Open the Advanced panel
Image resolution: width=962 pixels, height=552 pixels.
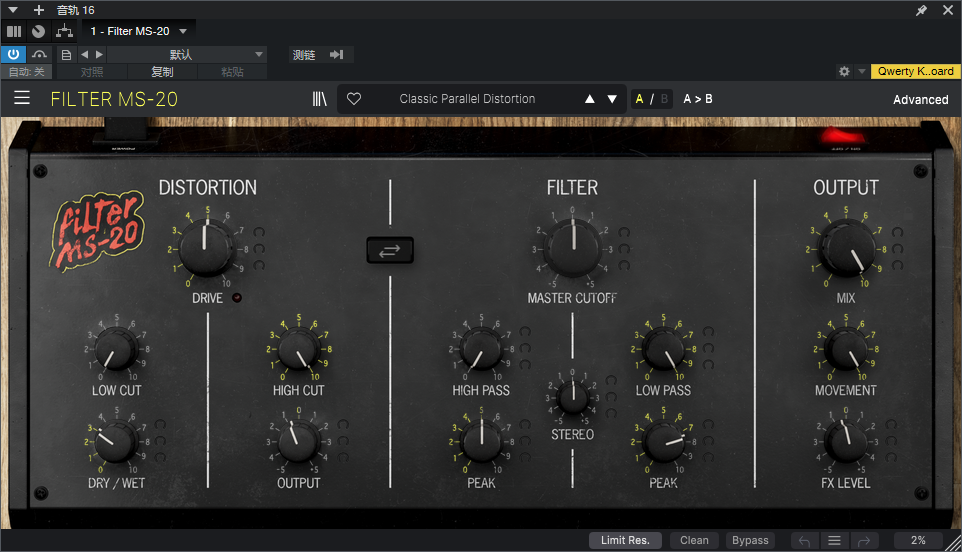pyautogui.click(x=920, y=99)
